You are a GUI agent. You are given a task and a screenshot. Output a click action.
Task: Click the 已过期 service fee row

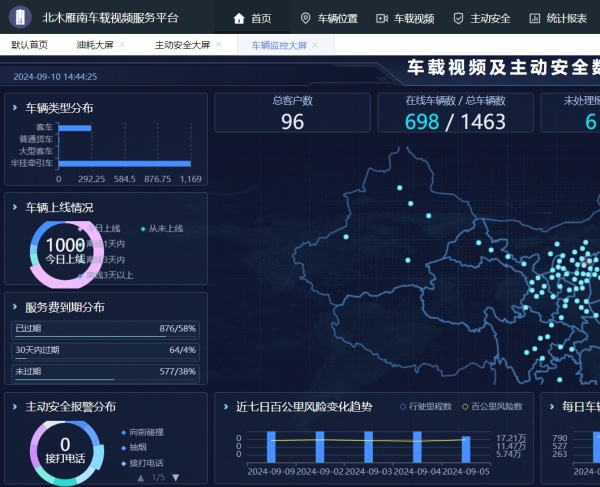pyautogui.click(x=105, y=329)
